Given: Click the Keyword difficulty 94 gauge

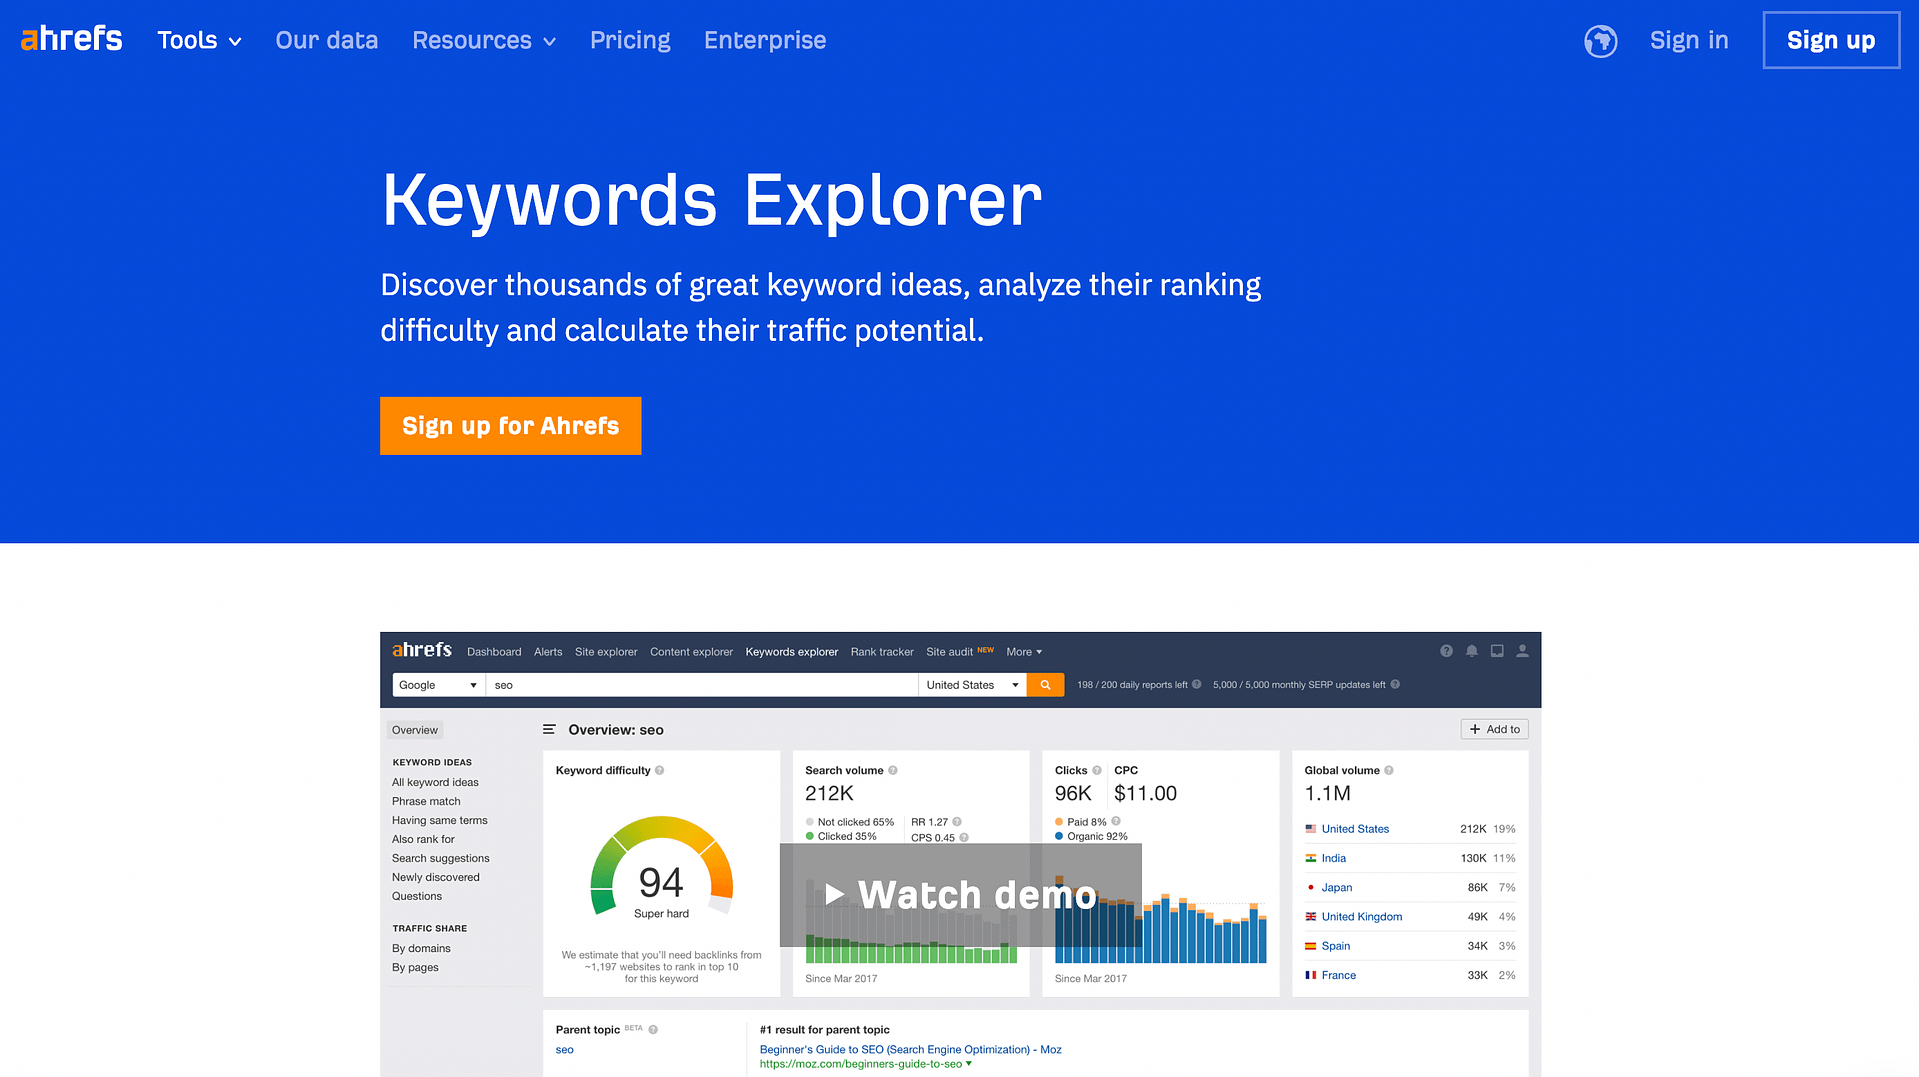Looking at the screenshot, I should [x=661, y=868].
